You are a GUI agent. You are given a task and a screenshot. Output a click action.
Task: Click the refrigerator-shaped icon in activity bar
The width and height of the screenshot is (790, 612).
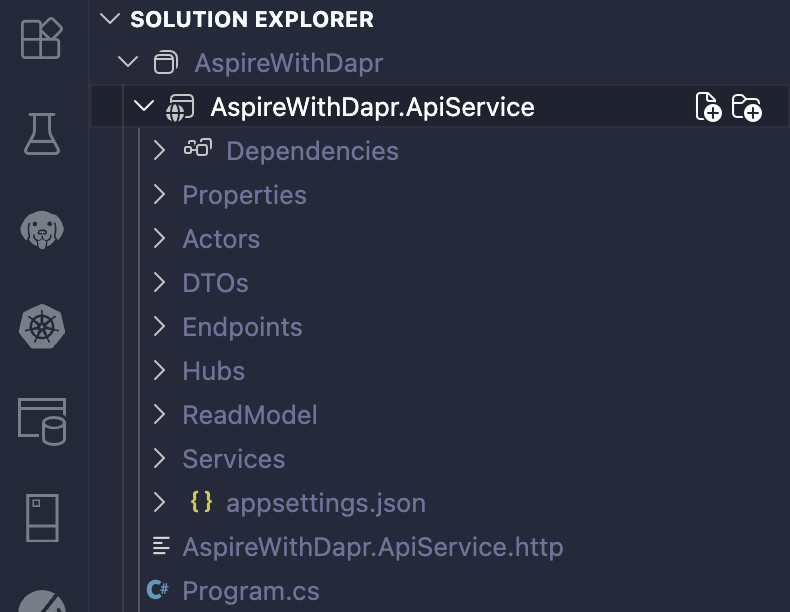point(42,517)
